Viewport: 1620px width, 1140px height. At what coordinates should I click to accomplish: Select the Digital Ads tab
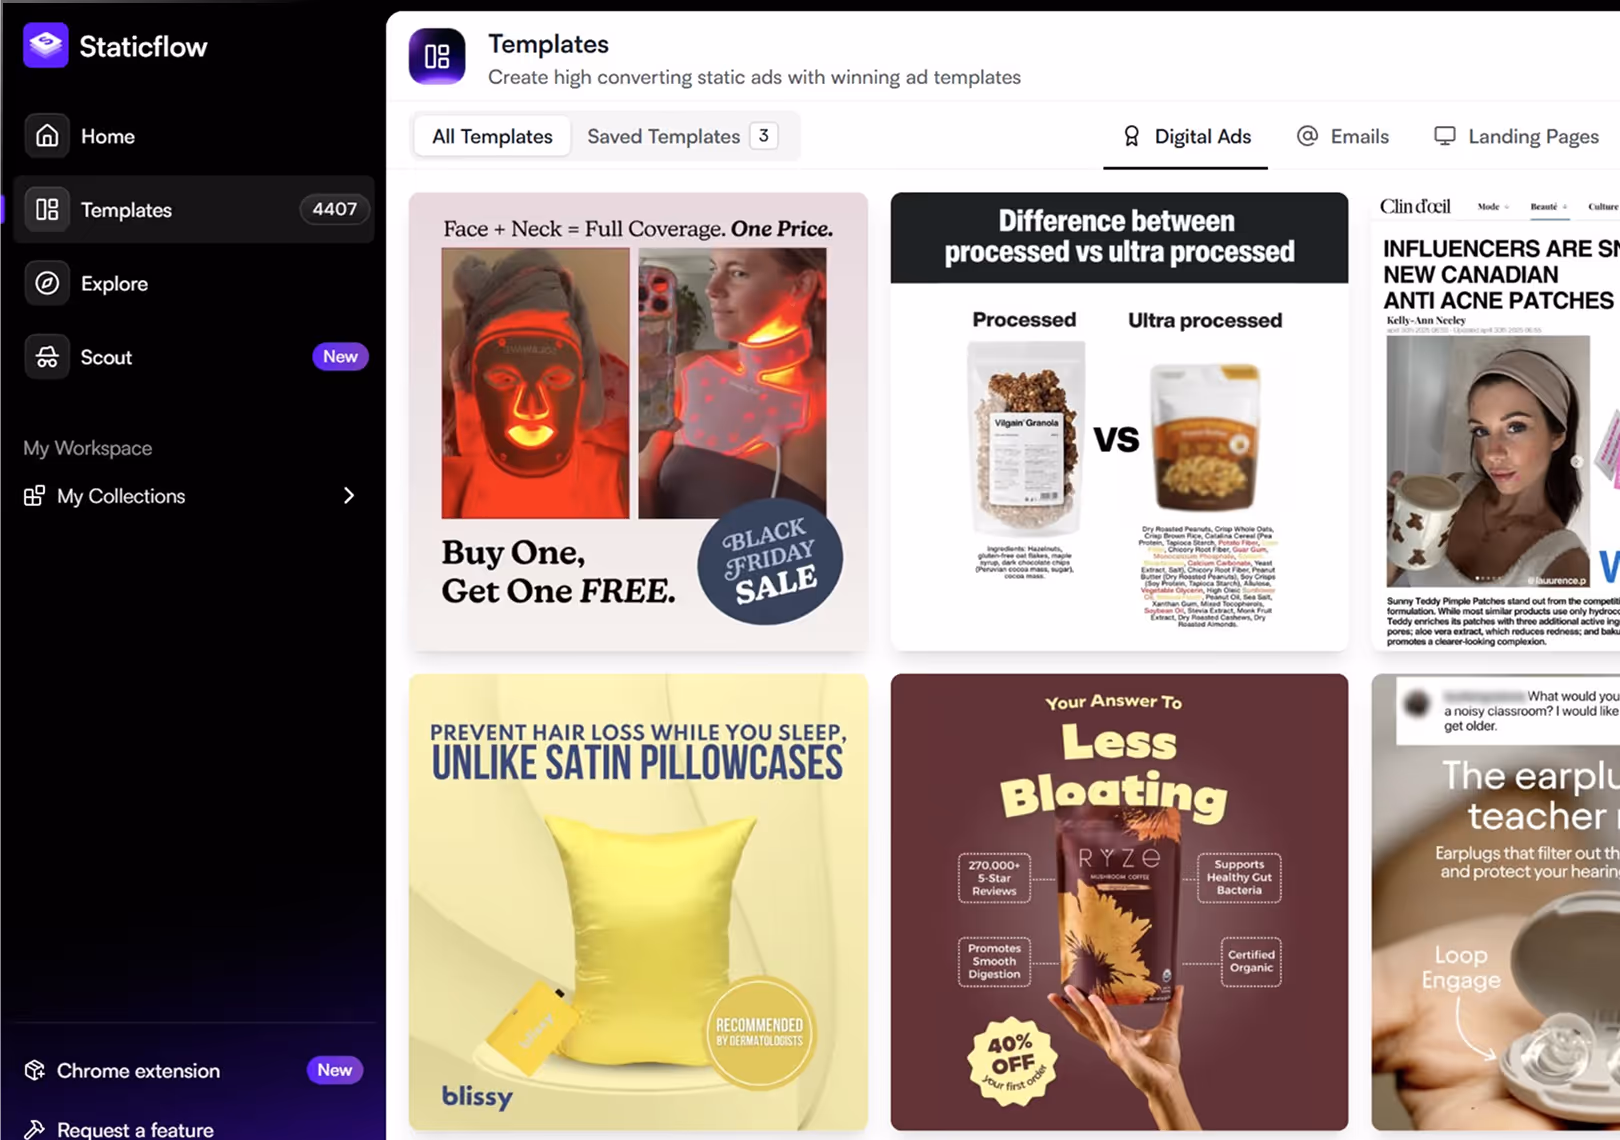[1187, 137]
